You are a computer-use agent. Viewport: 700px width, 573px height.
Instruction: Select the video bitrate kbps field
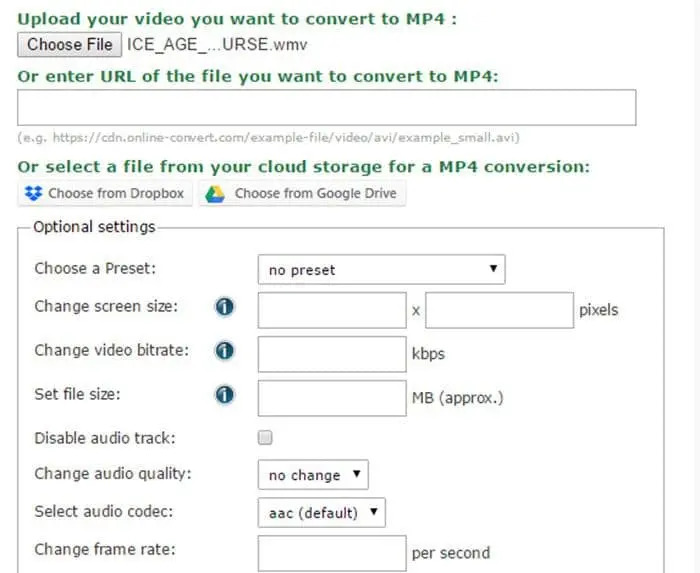click(332, 354)
